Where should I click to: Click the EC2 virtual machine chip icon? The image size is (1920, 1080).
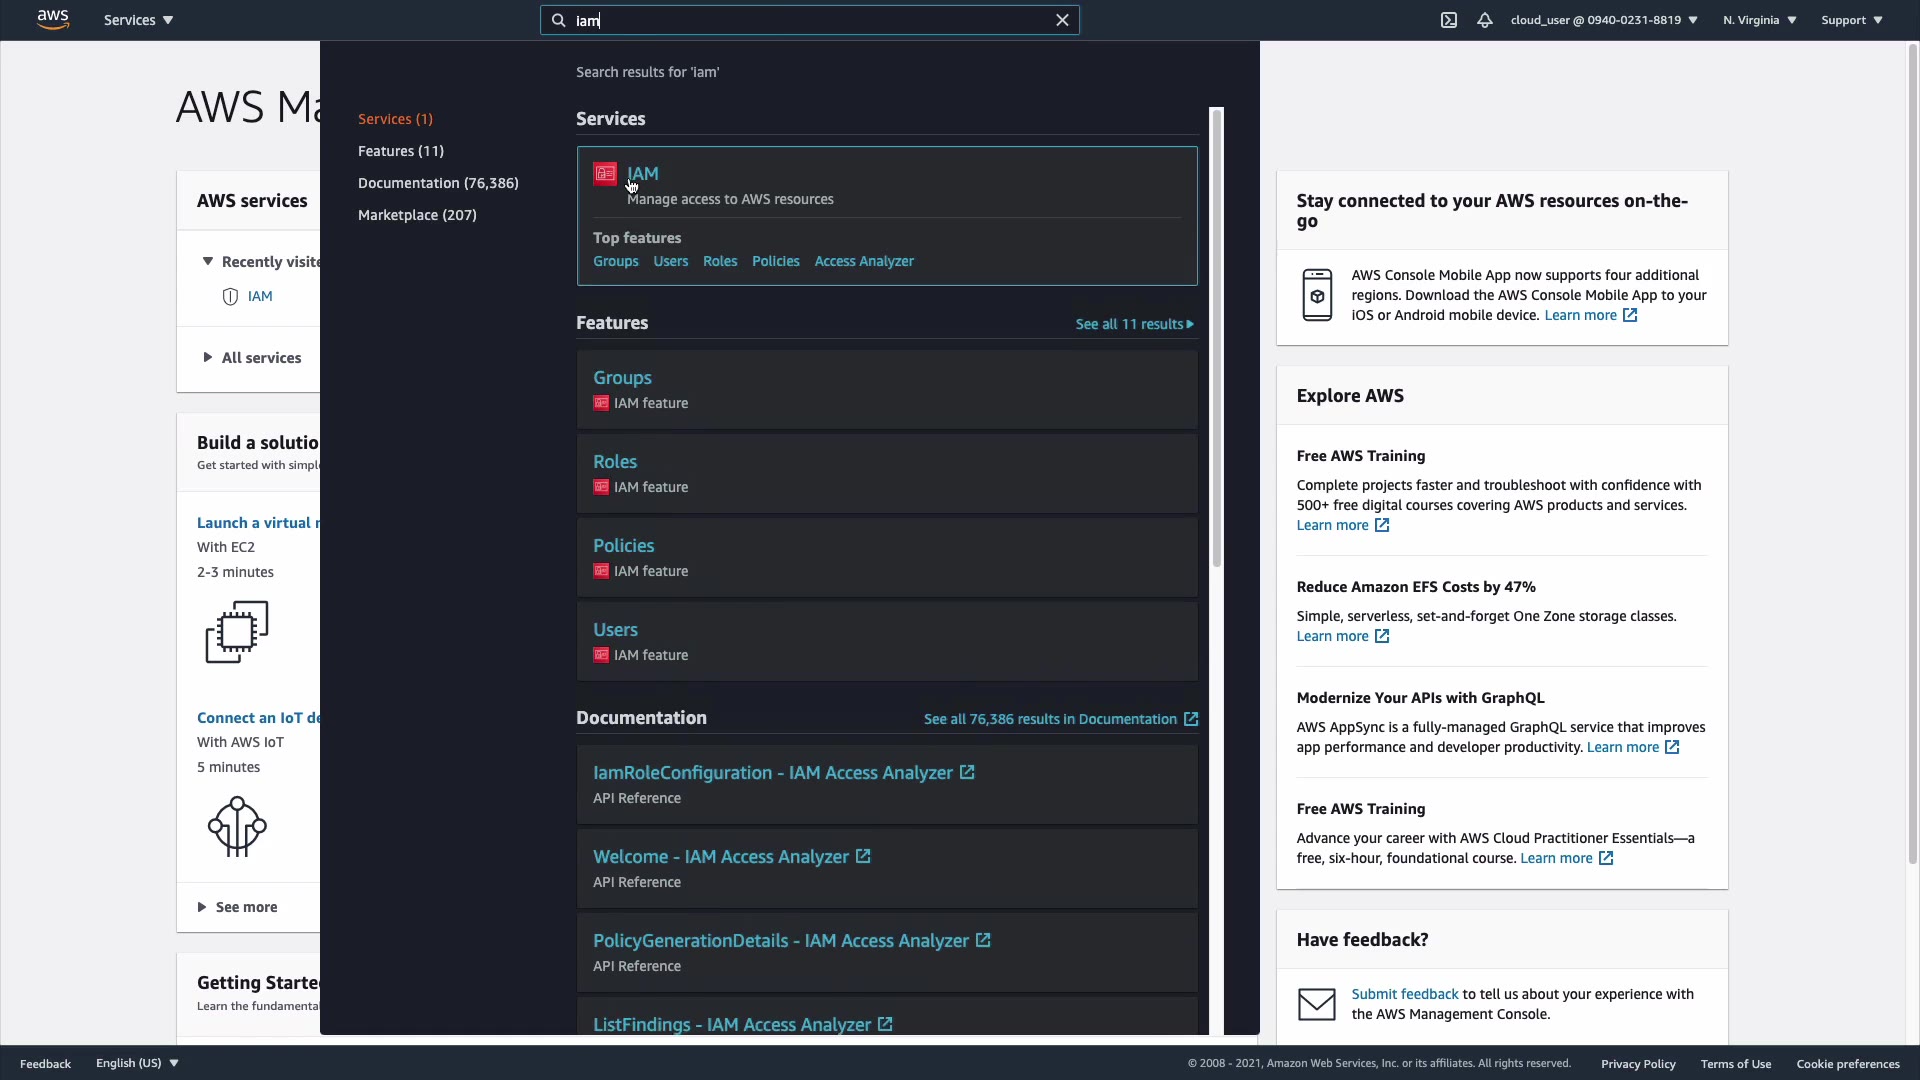click(x=237, y=631)
